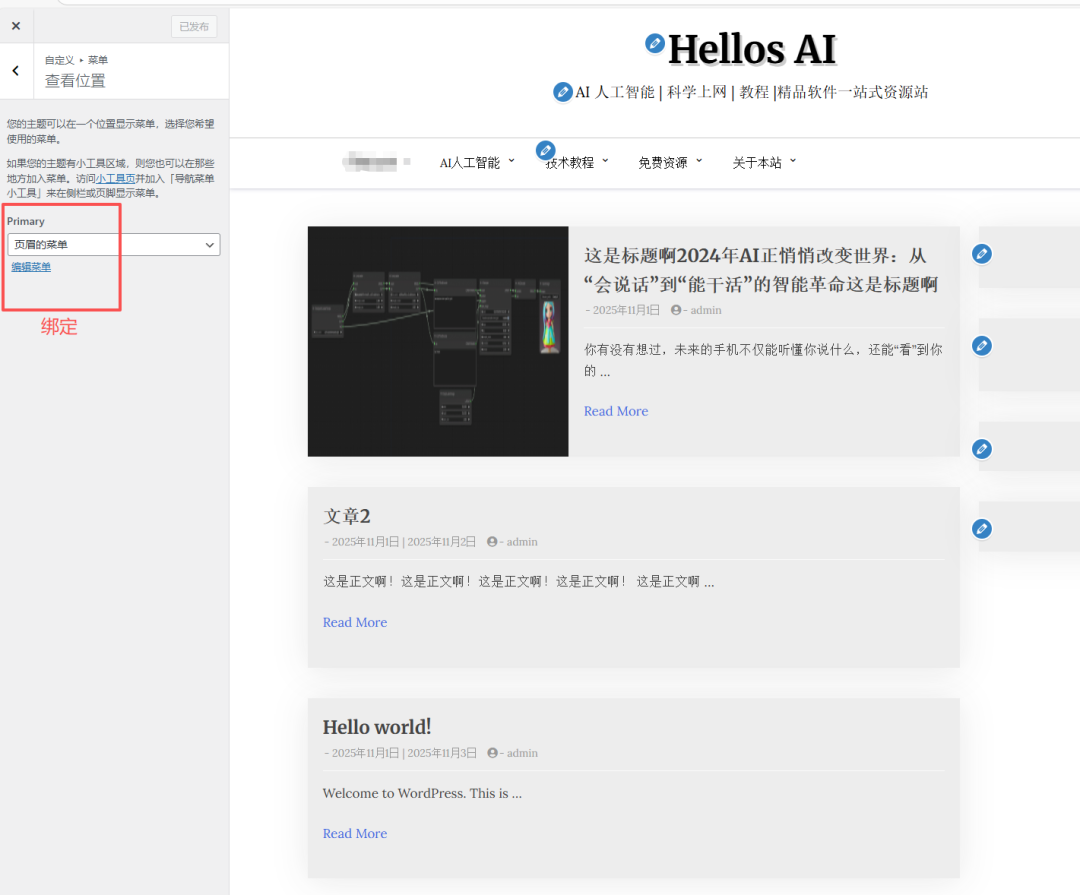The width and height of the screenshot is (1080, 895).
Task: Click Read More under the 文章2 post
Action: point(354,622)
